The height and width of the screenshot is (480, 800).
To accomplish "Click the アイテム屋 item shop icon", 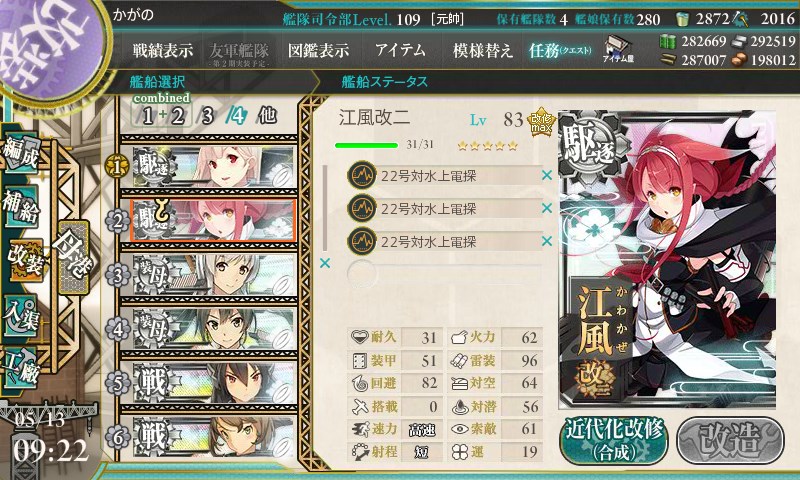I will (x=618, y=49).
